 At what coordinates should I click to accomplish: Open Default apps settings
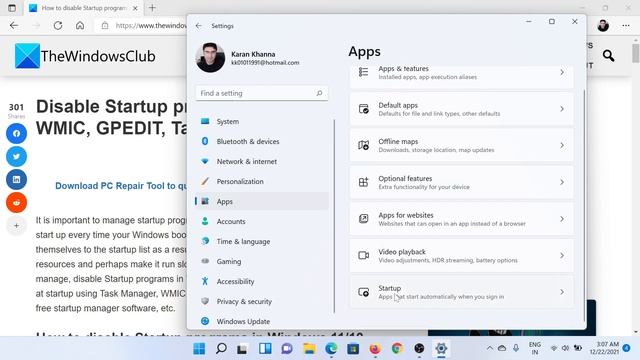(461, 109)
